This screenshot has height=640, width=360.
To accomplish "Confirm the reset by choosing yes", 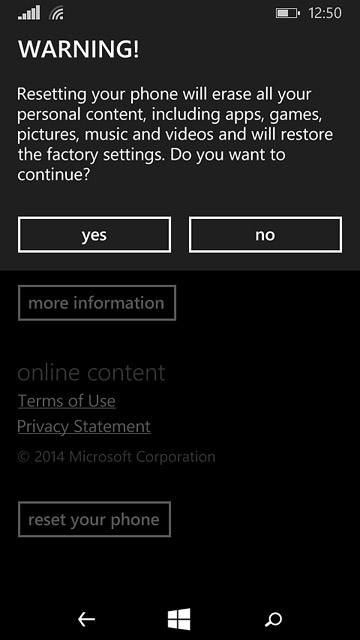I will tap(94, 235).
